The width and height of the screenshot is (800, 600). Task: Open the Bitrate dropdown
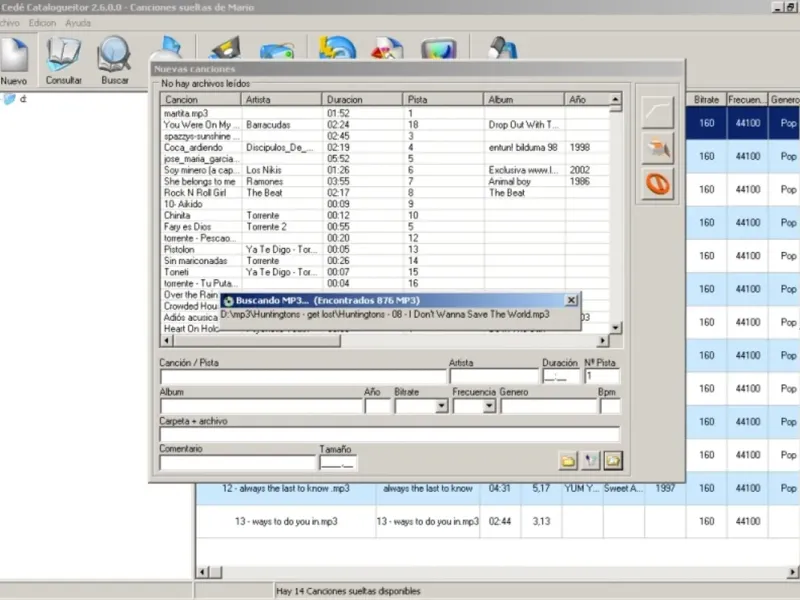coord(441,406)
